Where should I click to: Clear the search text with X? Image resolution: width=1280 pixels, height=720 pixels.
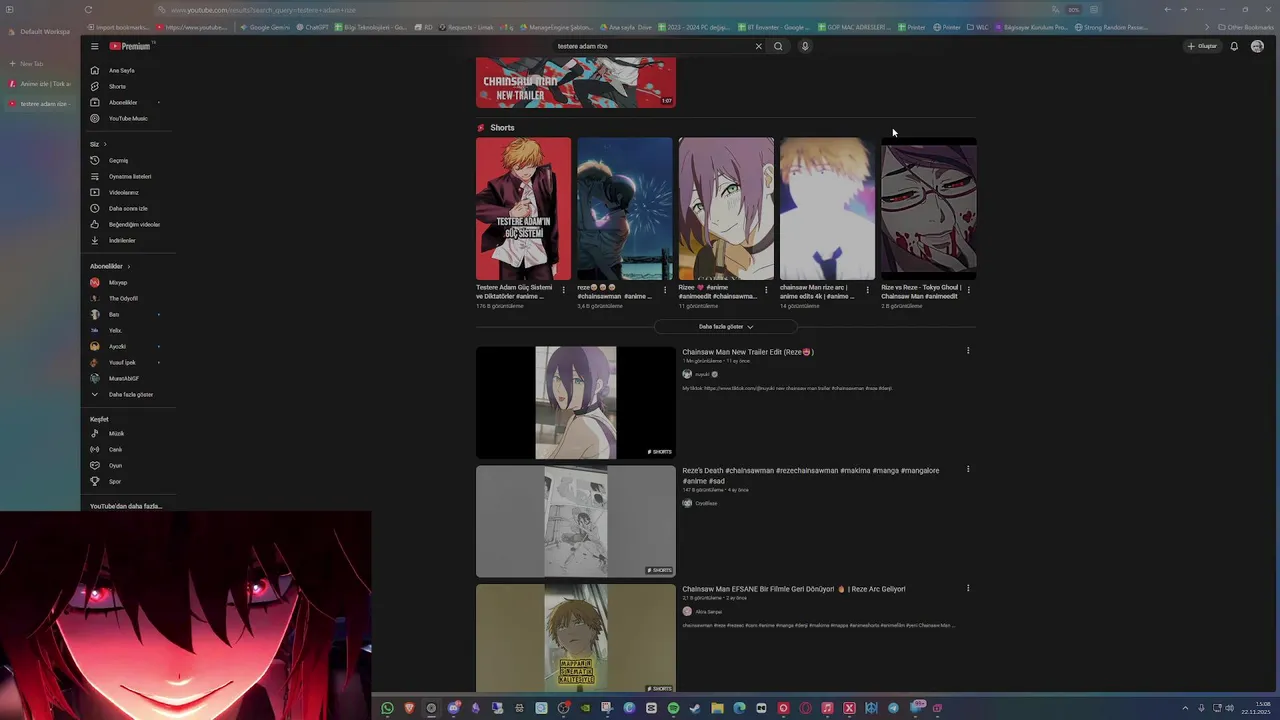point(758,46)
